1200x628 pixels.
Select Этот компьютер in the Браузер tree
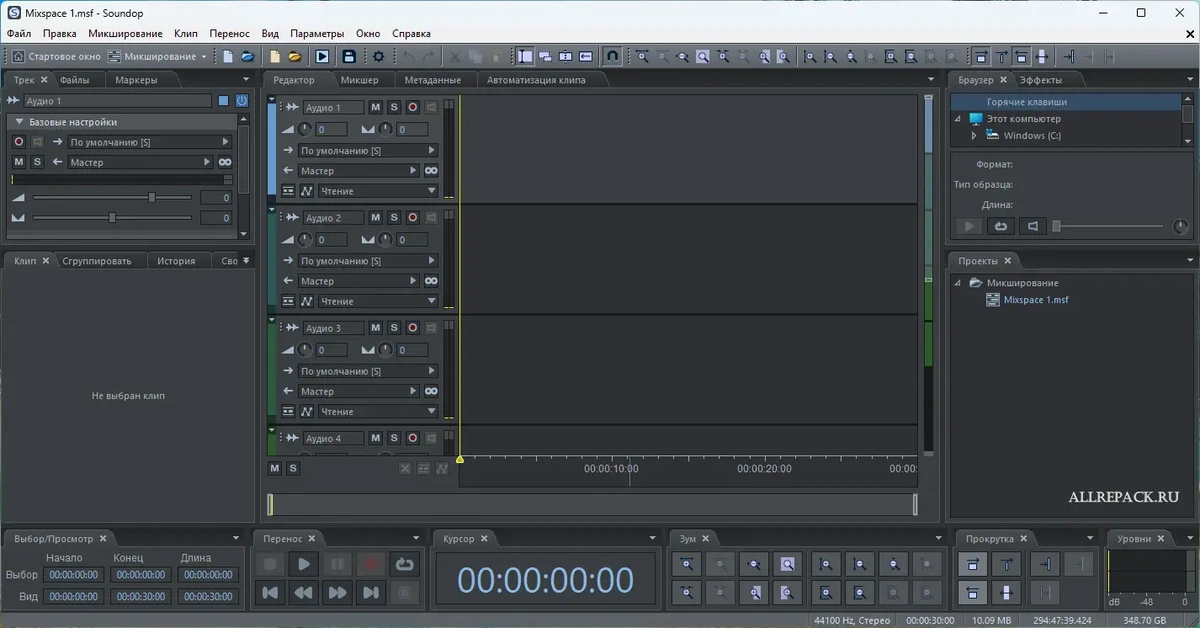[1024, 119]
